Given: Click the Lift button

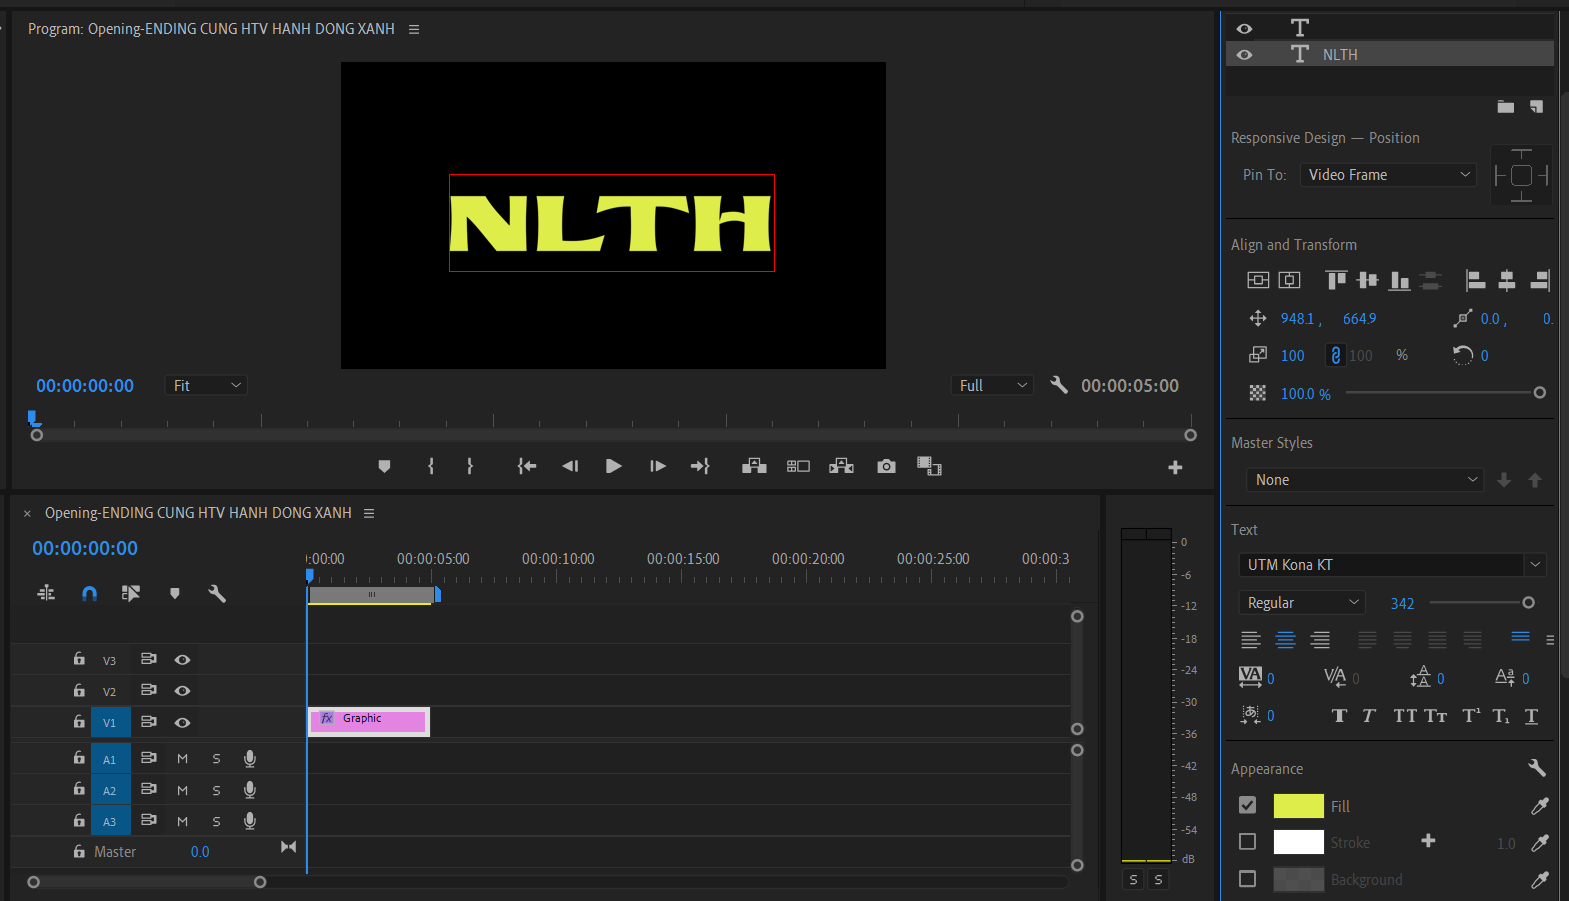Looking at the screenshot, I should [754, 466].
